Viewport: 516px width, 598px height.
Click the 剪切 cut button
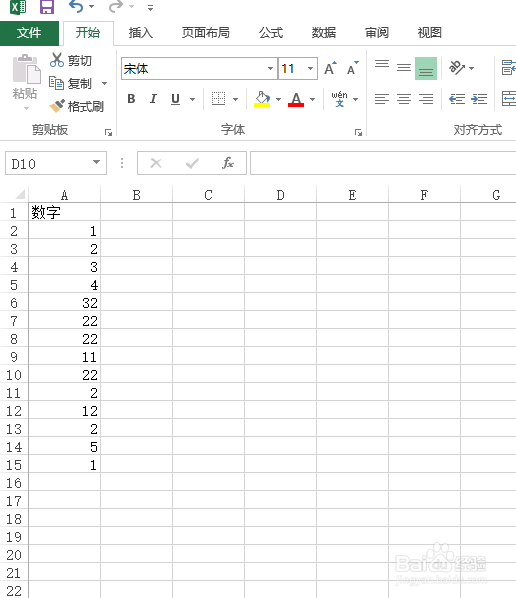pos(71,60)
